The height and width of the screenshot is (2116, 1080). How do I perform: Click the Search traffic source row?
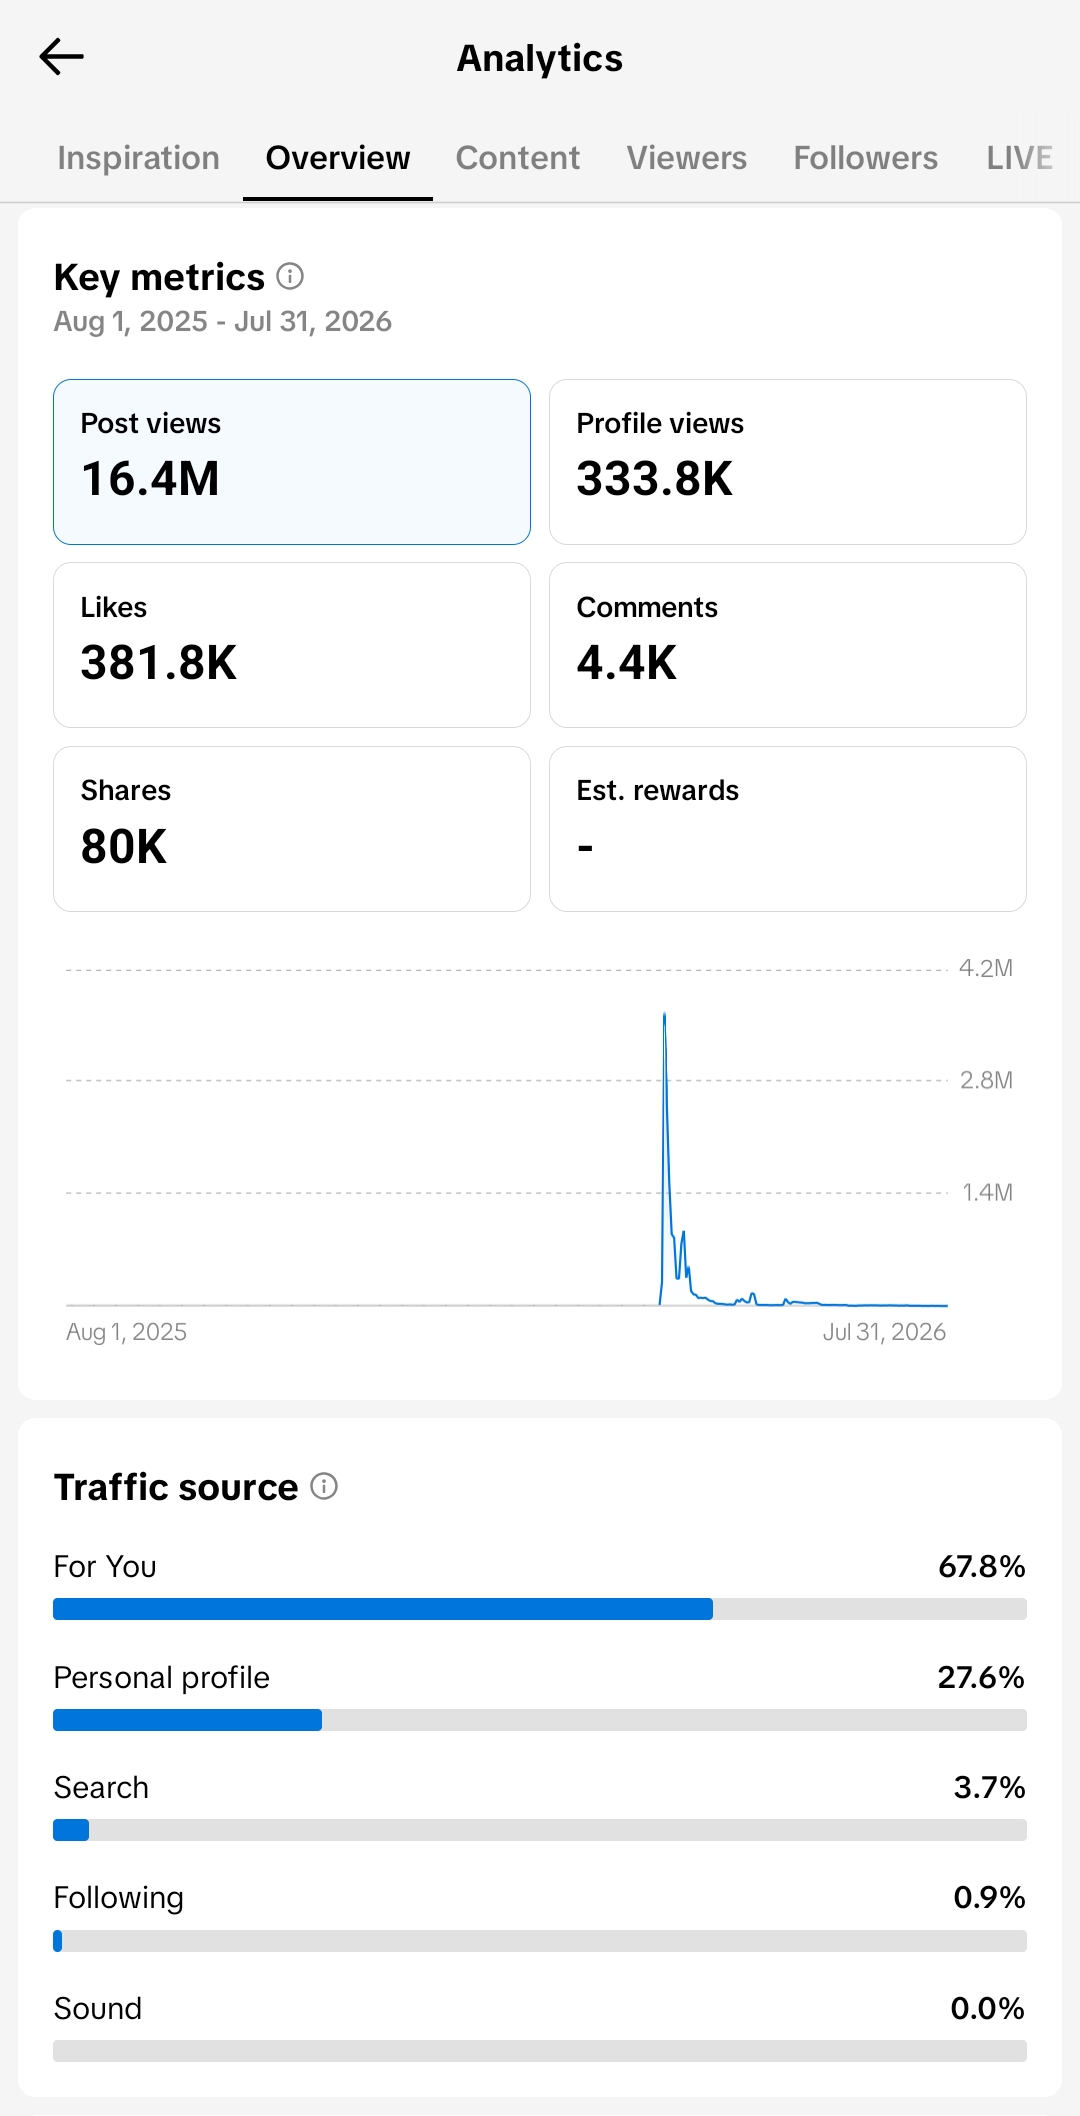click(x=540, y=1806)
